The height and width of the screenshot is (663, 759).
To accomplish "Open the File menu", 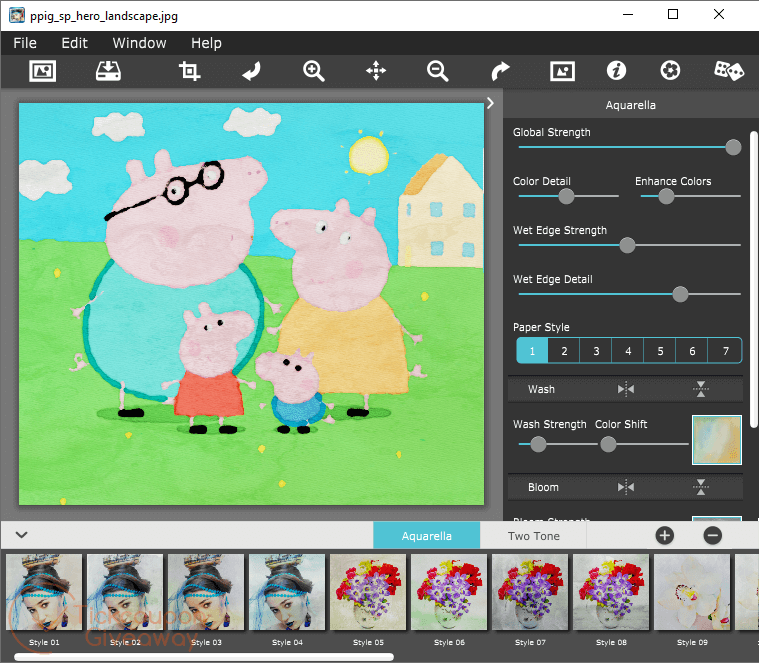I will coord(25,43).
